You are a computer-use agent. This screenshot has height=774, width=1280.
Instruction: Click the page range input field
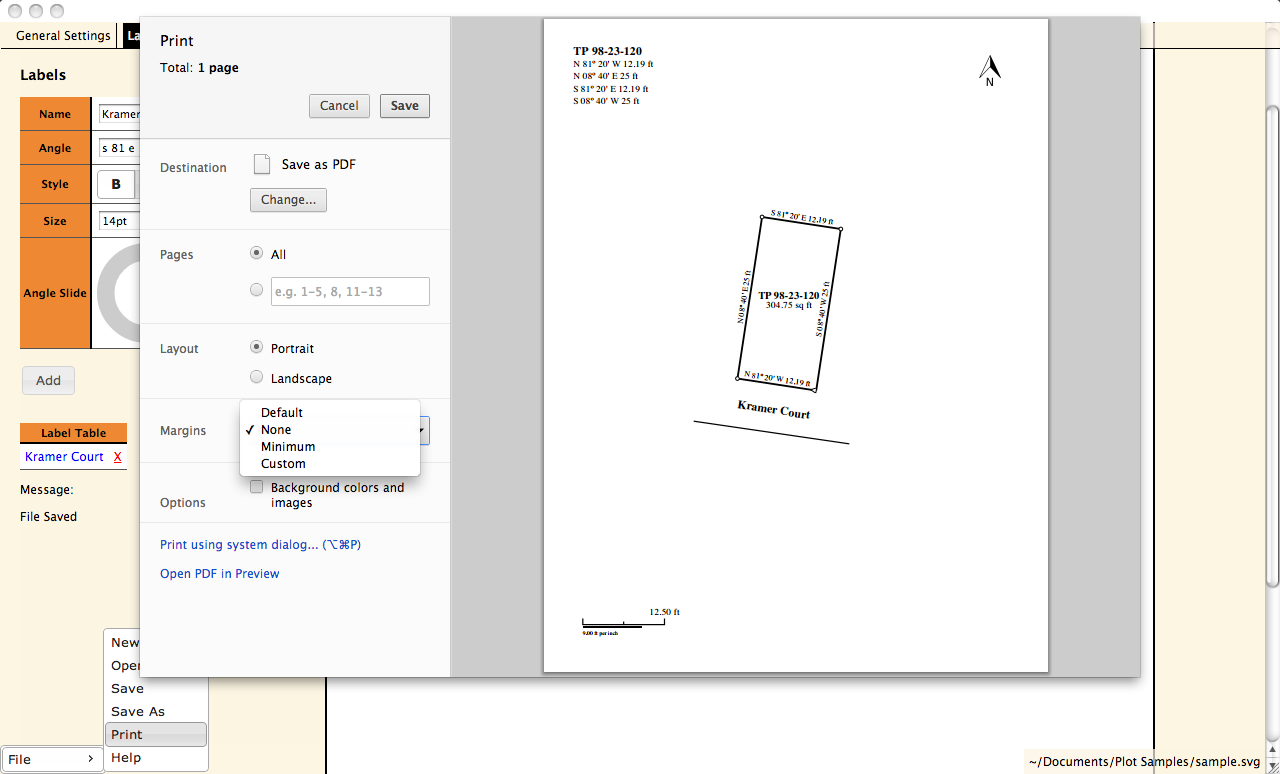349,291
